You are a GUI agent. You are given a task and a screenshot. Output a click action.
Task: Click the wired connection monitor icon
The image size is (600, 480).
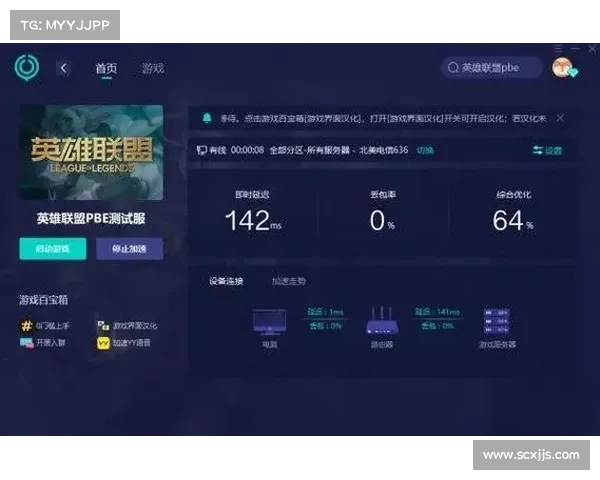pos(202,150)
